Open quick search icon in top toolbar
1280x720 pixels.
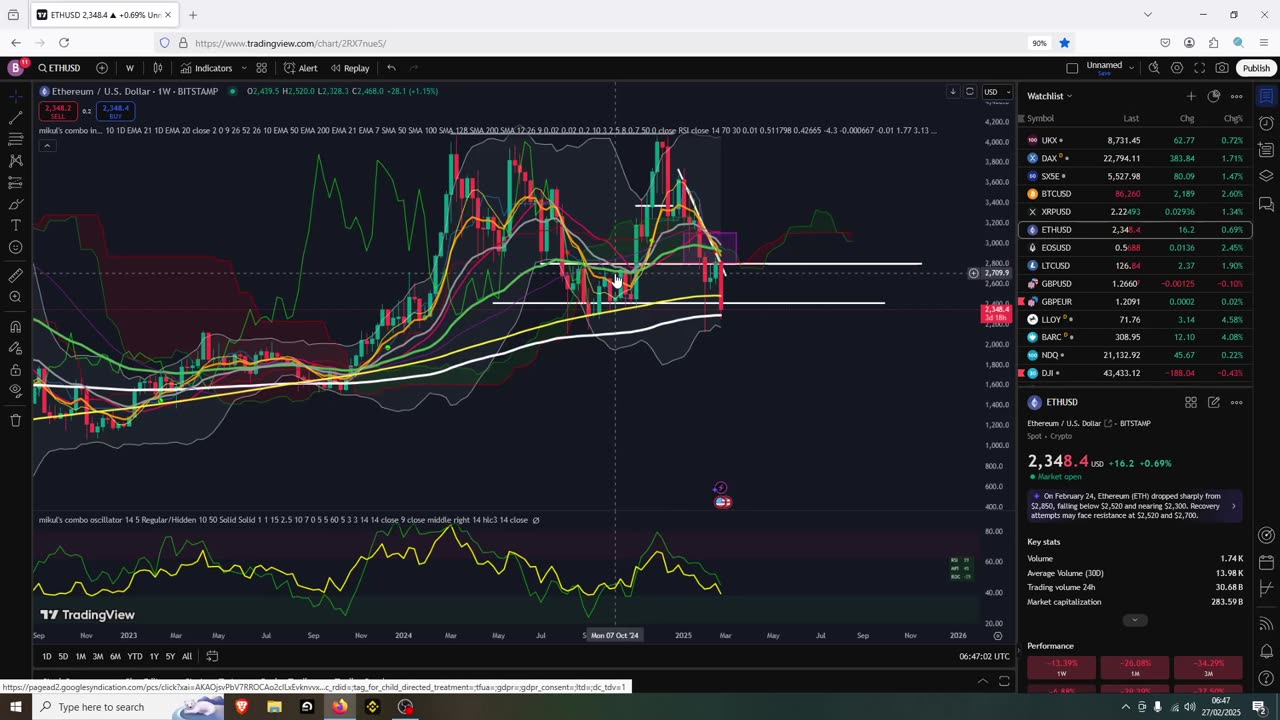pos(1154,68)
